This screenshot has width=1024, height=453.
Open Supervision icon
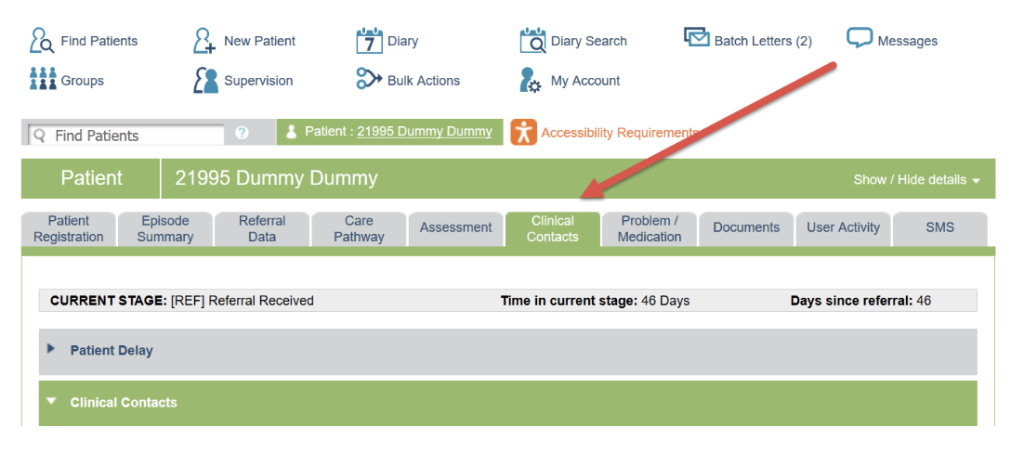[205, 81]
